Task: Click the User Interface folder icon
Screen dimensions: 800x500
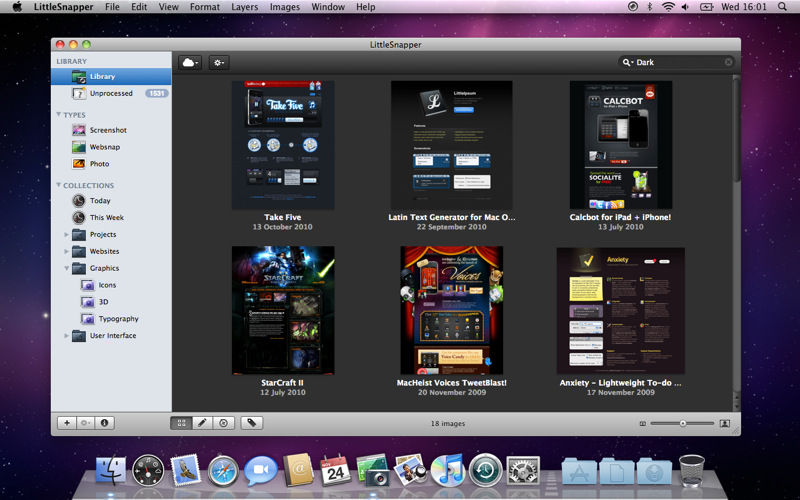Action: [79, 336]
